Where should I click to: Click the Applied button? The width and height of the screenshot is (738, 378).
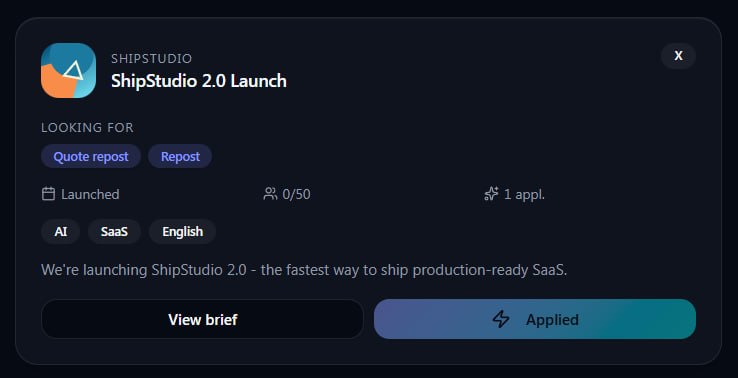click(535, 319)
